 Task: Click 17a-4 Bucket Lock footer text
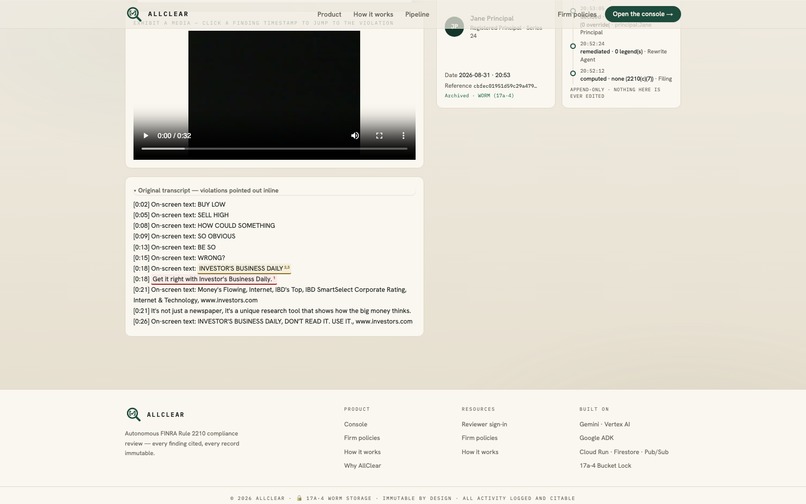[605, 466]
